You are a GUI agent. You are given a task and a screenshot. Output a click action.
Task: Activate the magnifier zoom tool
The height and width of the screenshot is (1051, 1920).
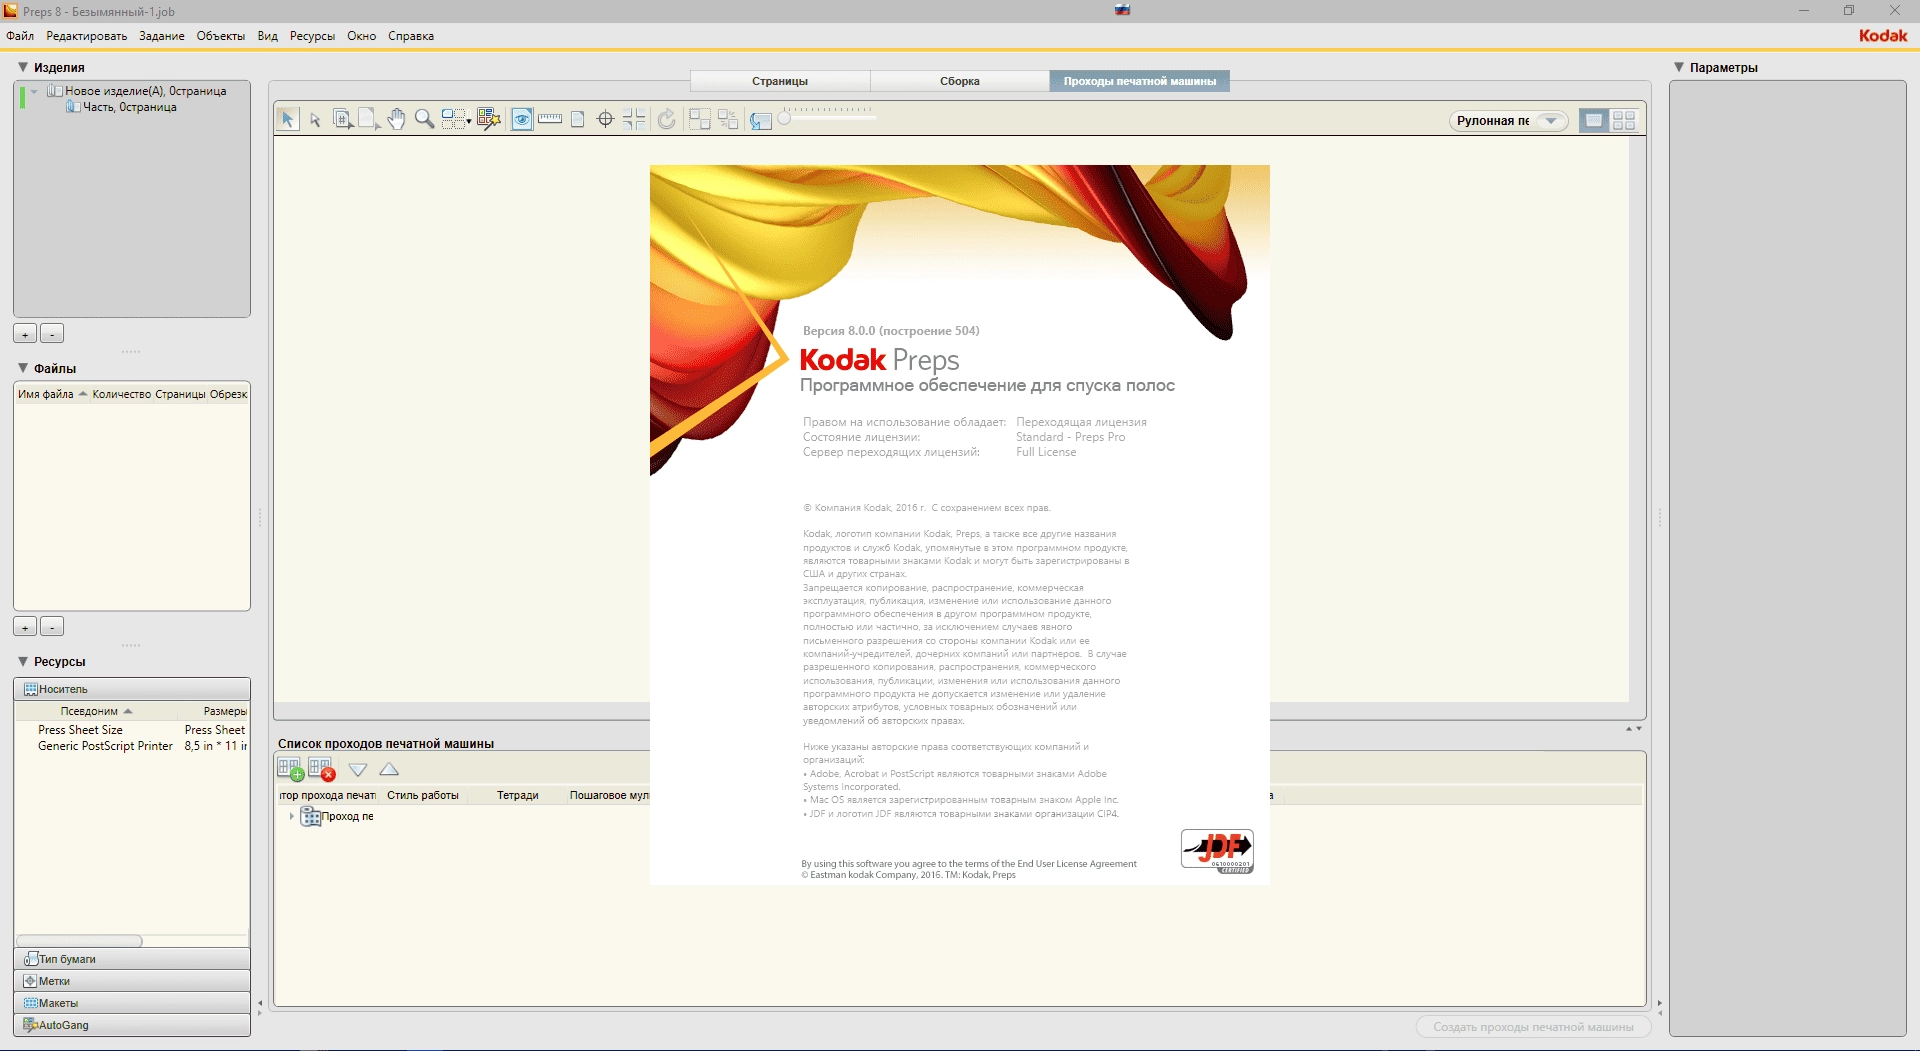424,119
